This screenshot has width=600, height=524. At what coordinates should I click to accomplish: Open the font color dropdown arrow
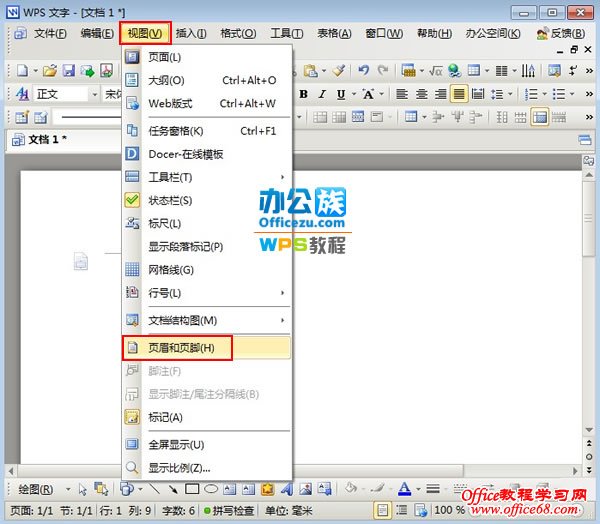[418, 489]
